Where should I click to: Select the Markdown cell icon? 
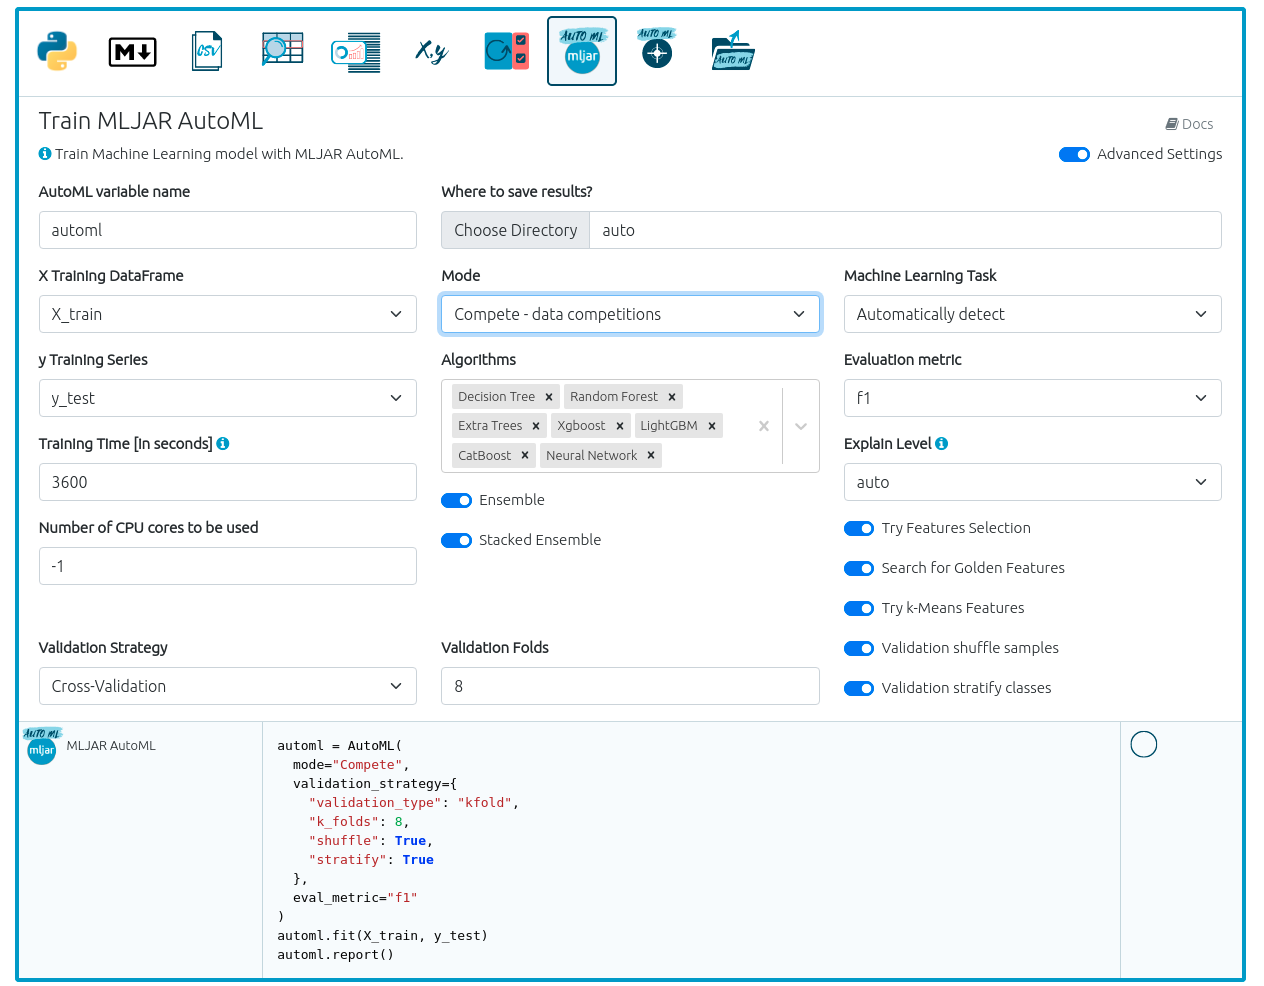click(x=132, y=51)
